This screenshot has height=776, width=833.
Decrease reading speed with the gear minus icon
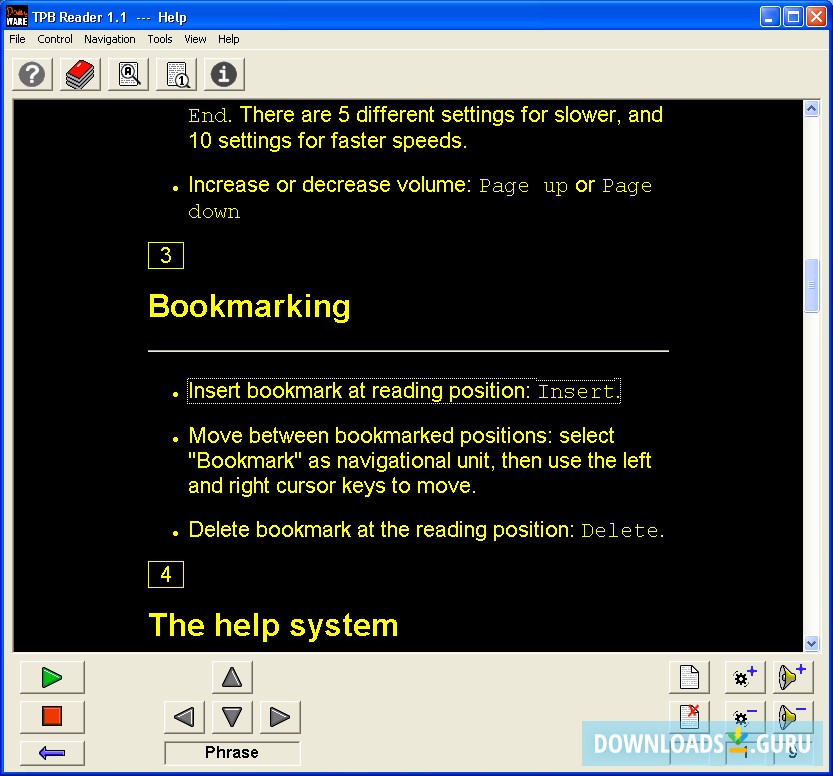(x=744, y=717)
